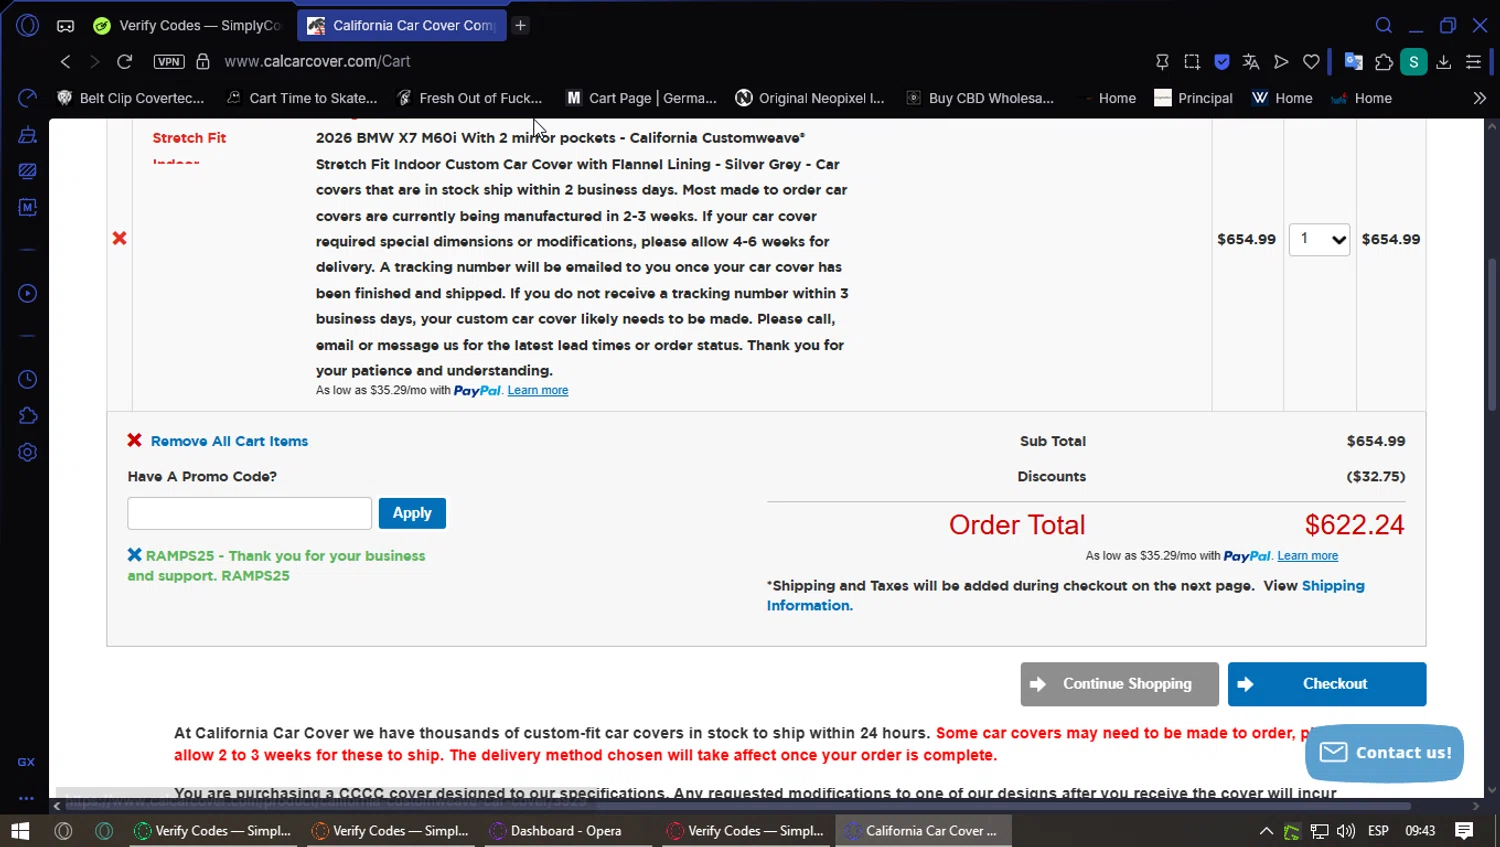Open the easy setup menu icon
Image resolution: width=1500 pixels, height=847 pixels.
(1474, 62)
